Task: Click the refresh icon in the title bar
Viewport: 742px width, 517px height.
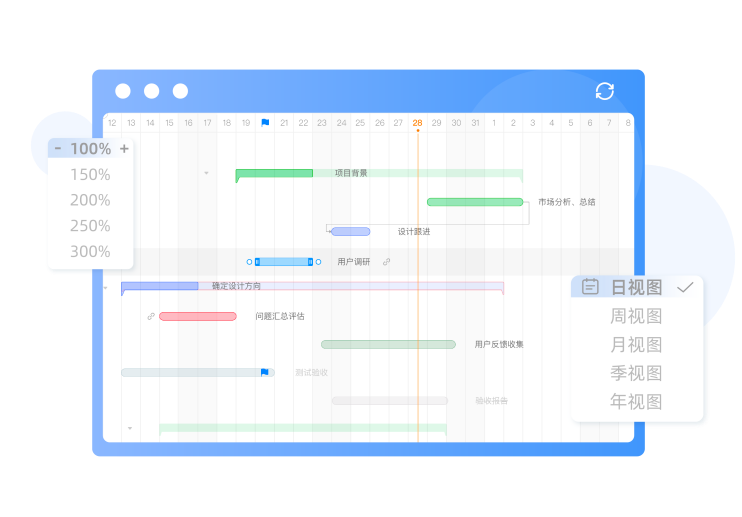Action: click(x=604, y=91)
